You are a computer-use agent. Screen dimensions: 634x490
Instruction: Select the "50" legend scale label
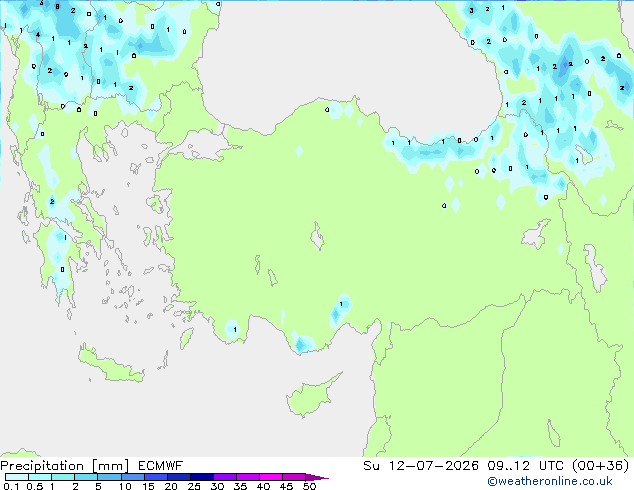tap(309, 486)
